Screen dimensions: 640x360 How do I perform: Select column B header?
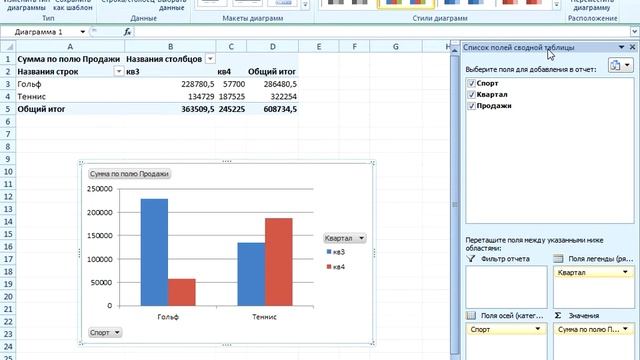(x=171, y=47)
